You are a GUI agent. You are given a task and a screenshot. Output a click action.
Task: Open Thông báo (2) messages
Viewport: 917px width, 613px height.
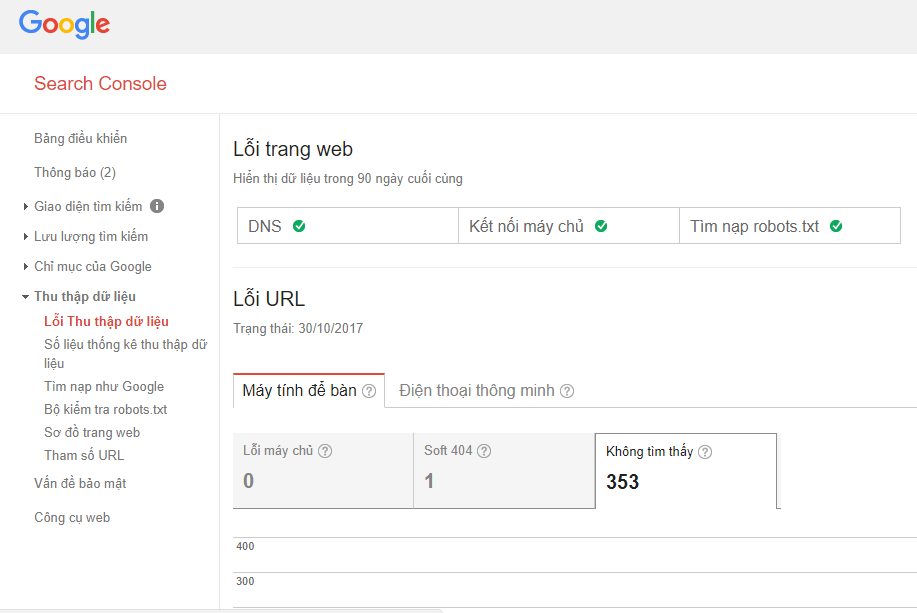point(75,173)
